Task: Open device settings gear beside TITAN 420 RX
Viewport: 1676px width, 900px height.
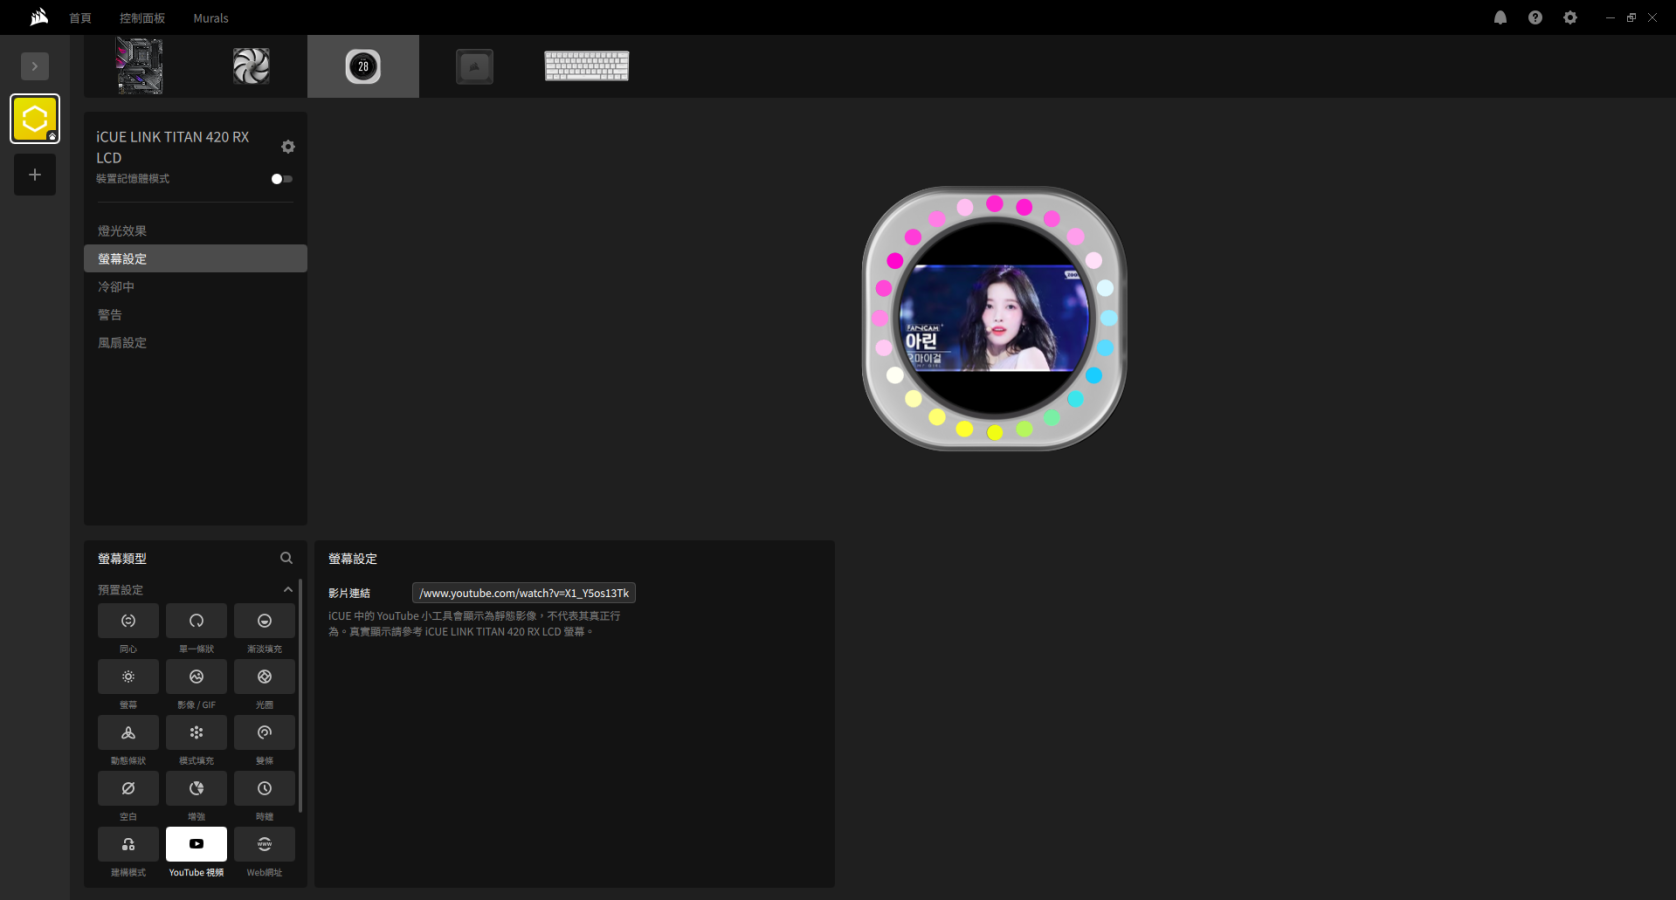Action: click(288, 147)
